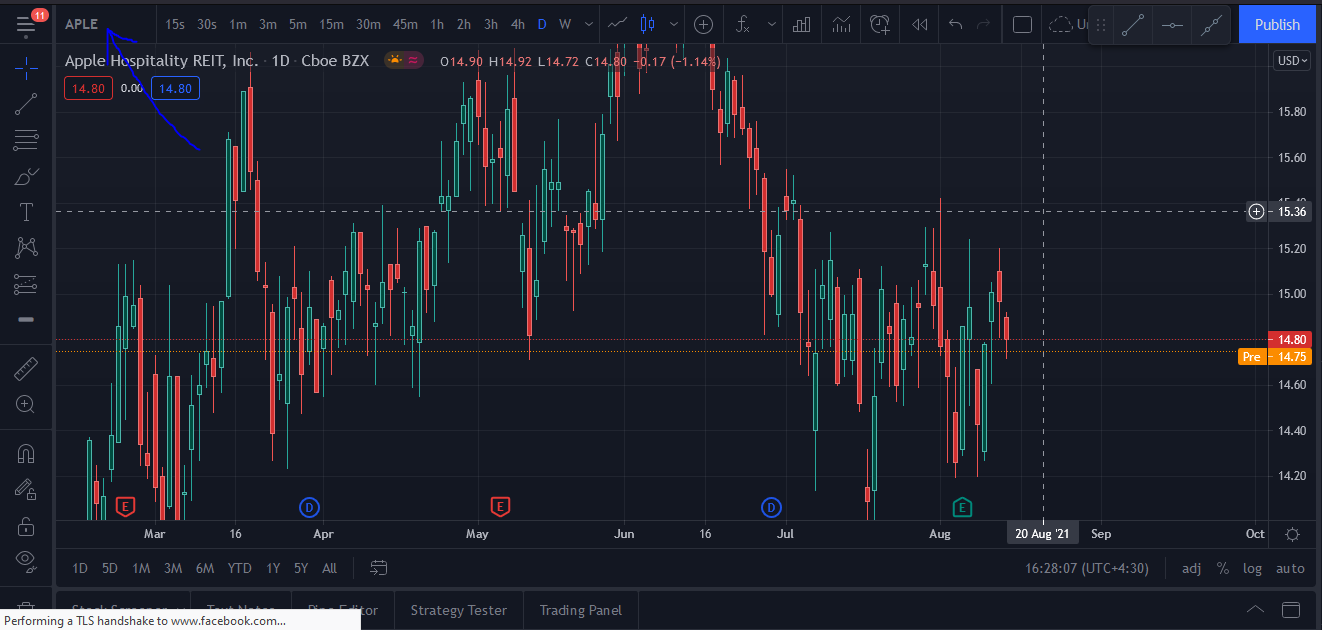Select the brush drawing tool

(26, 176)
